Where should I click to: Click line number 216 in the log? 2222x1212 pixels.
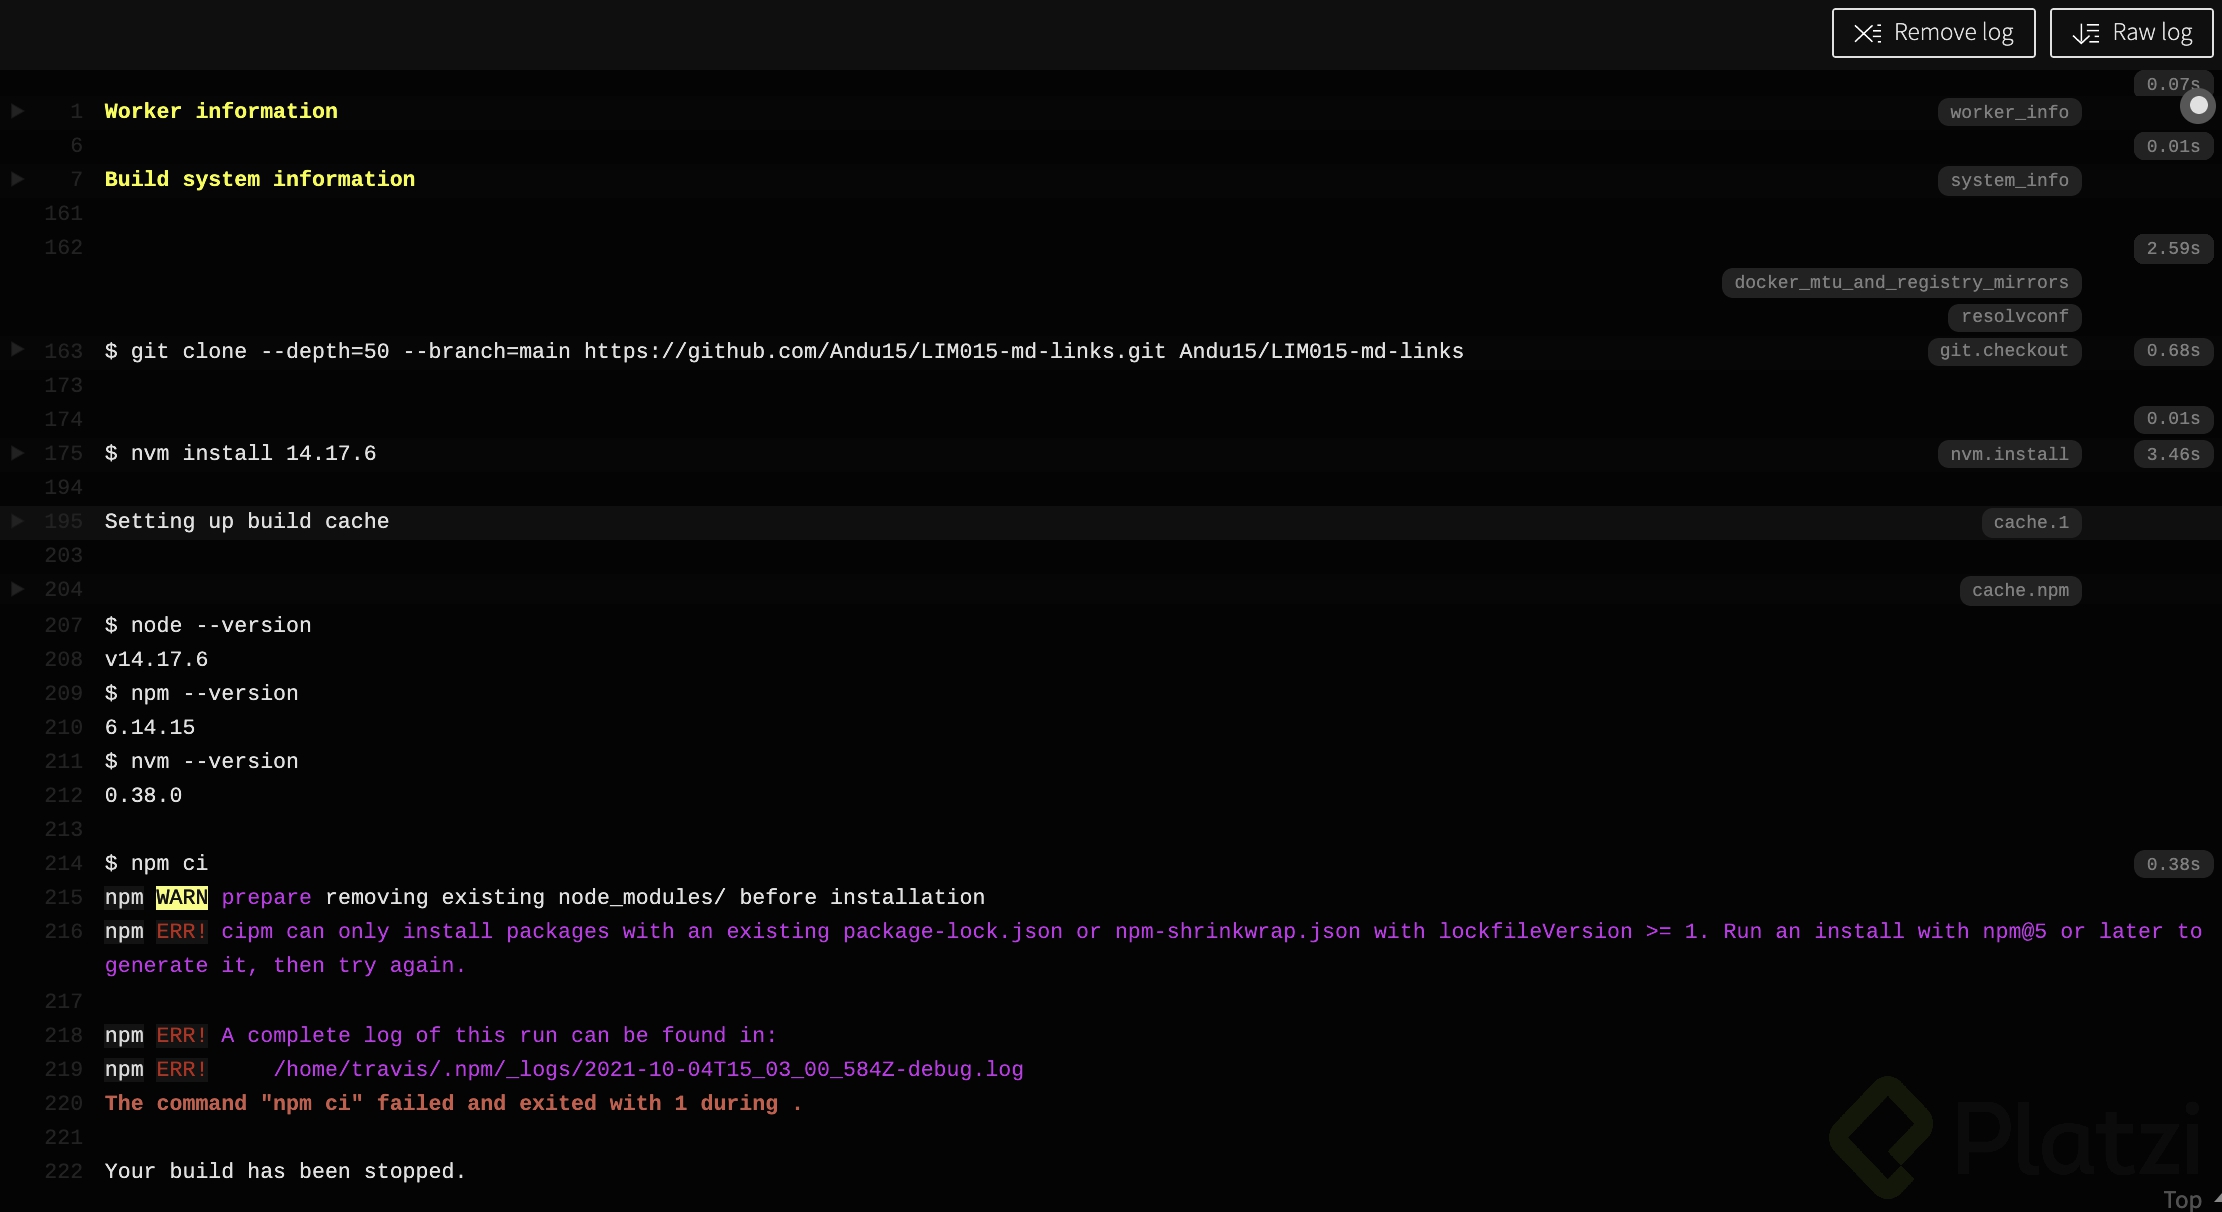point(63,931)
